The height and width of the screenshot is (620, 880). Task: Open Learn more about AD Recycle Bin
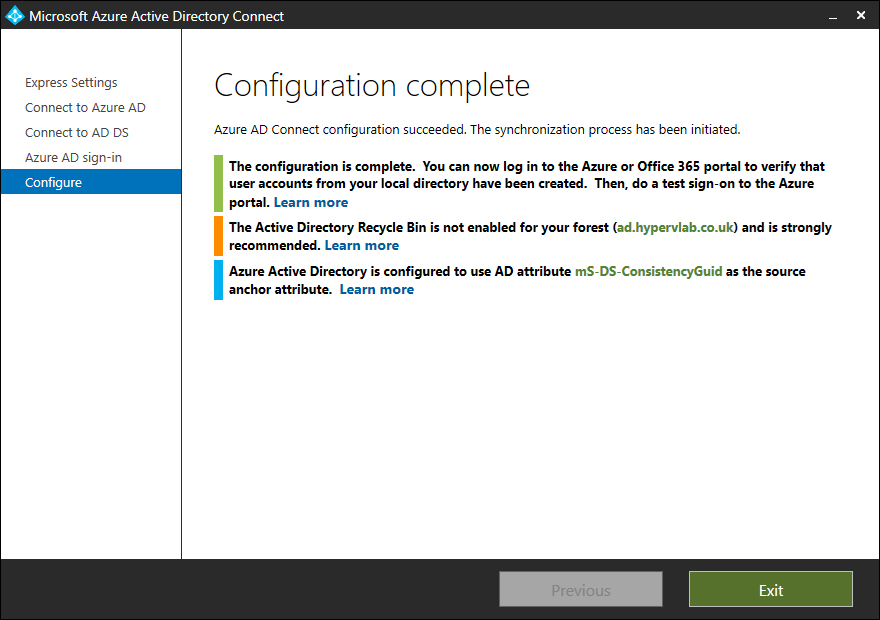(x=362, y=245)
